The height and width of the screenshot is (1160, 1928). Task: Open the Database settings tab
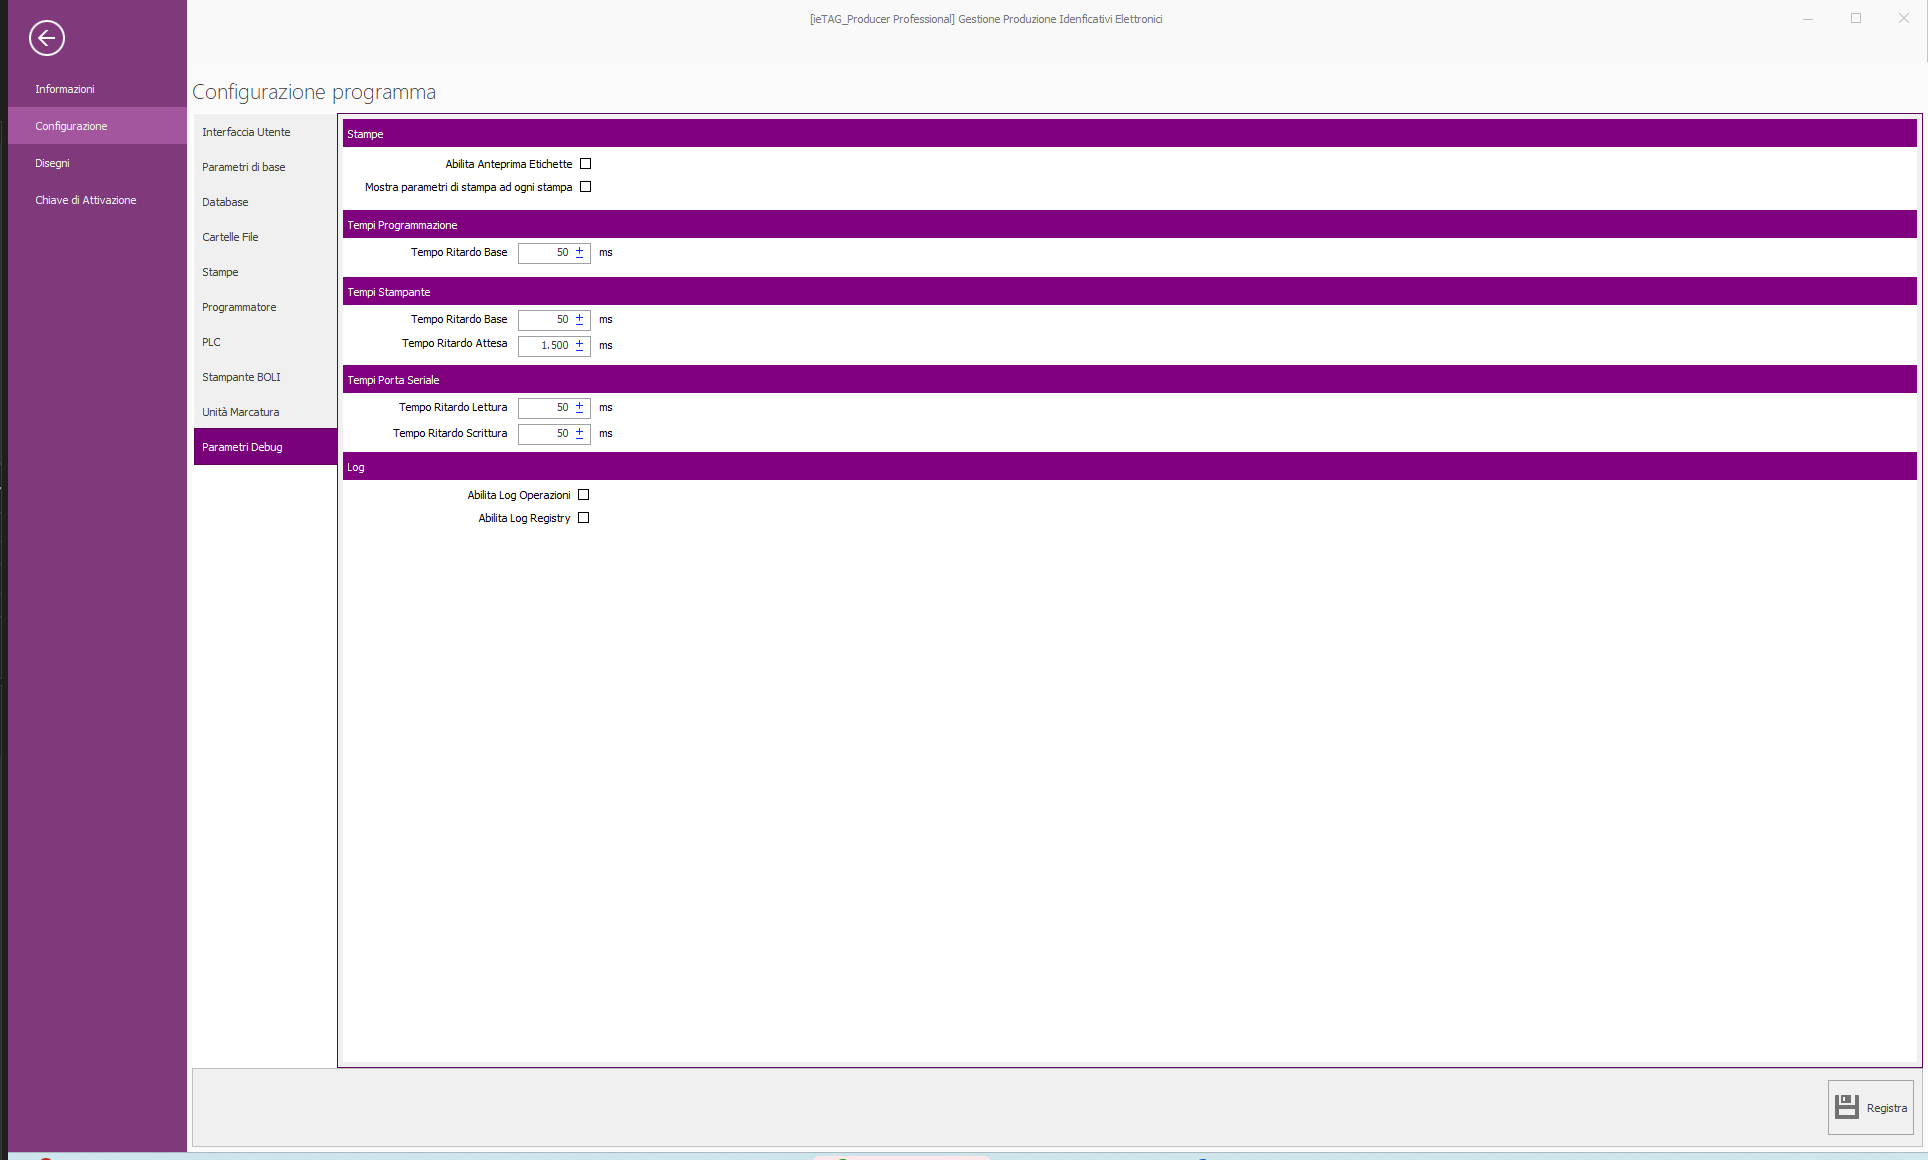[265, 202]
